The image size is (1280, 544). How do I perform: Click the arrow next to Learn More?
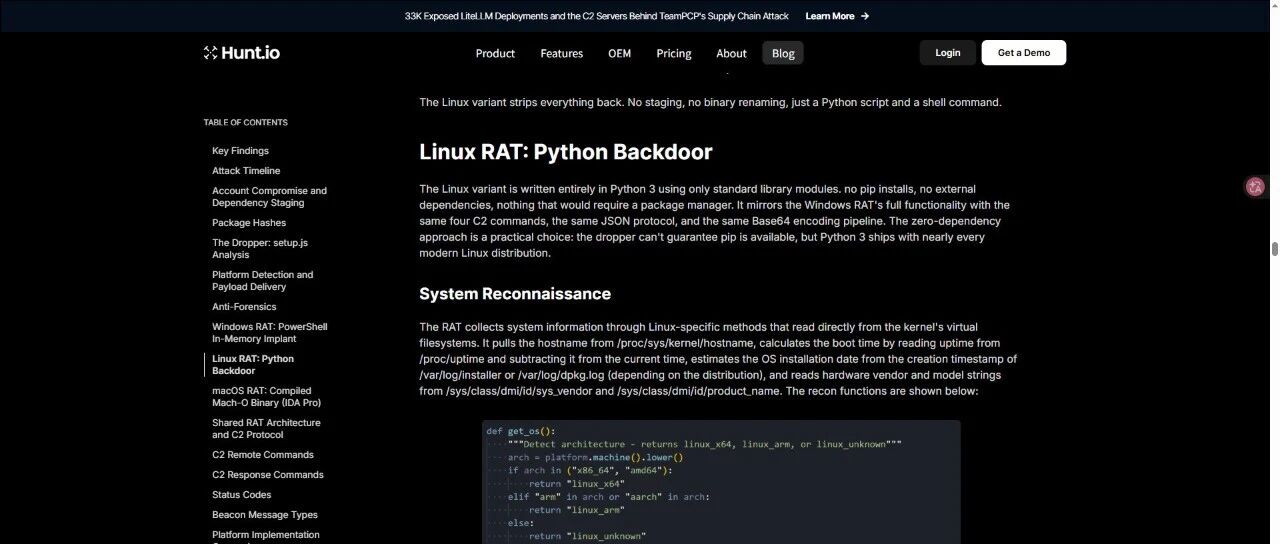tap(865, 16)
